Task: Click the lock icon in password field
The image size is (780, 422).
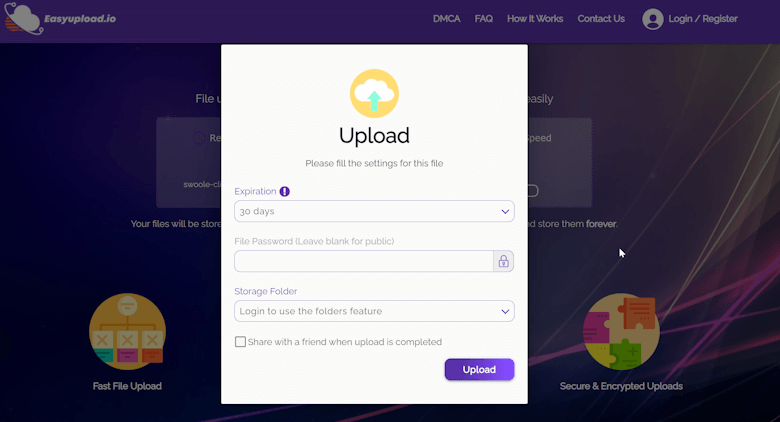Action: (503, 261)
